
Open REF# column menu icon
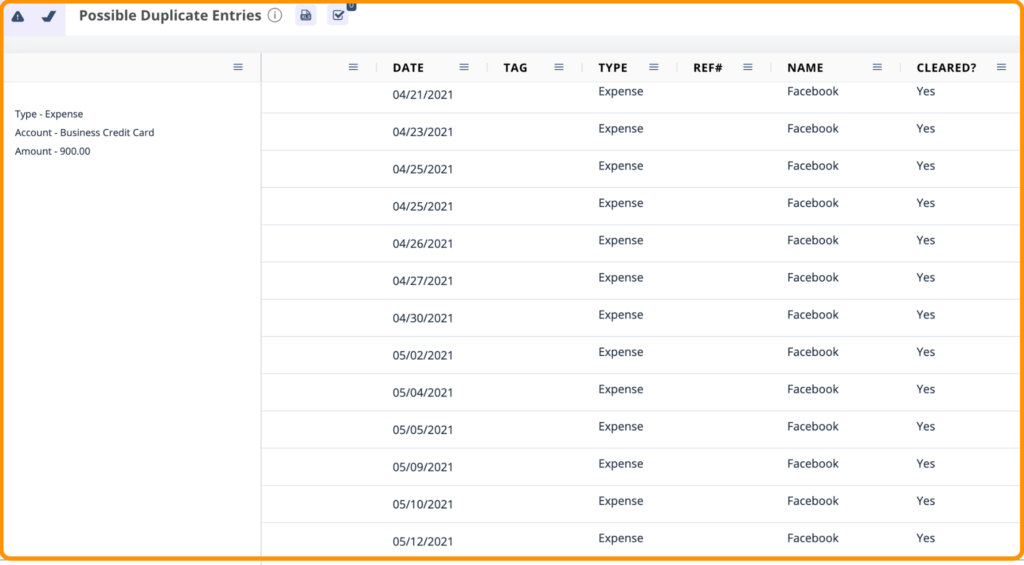[748, 67]
